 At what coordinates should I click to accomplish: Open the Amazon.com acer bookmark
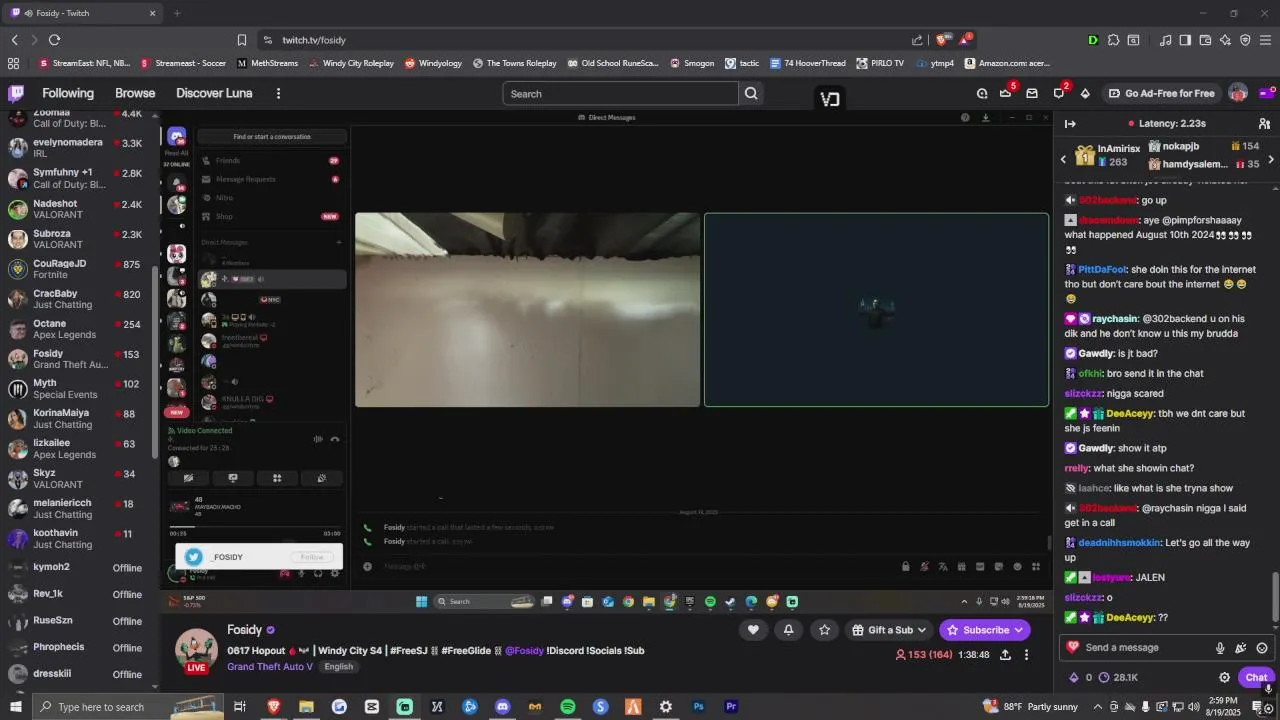coord(1006,63)
